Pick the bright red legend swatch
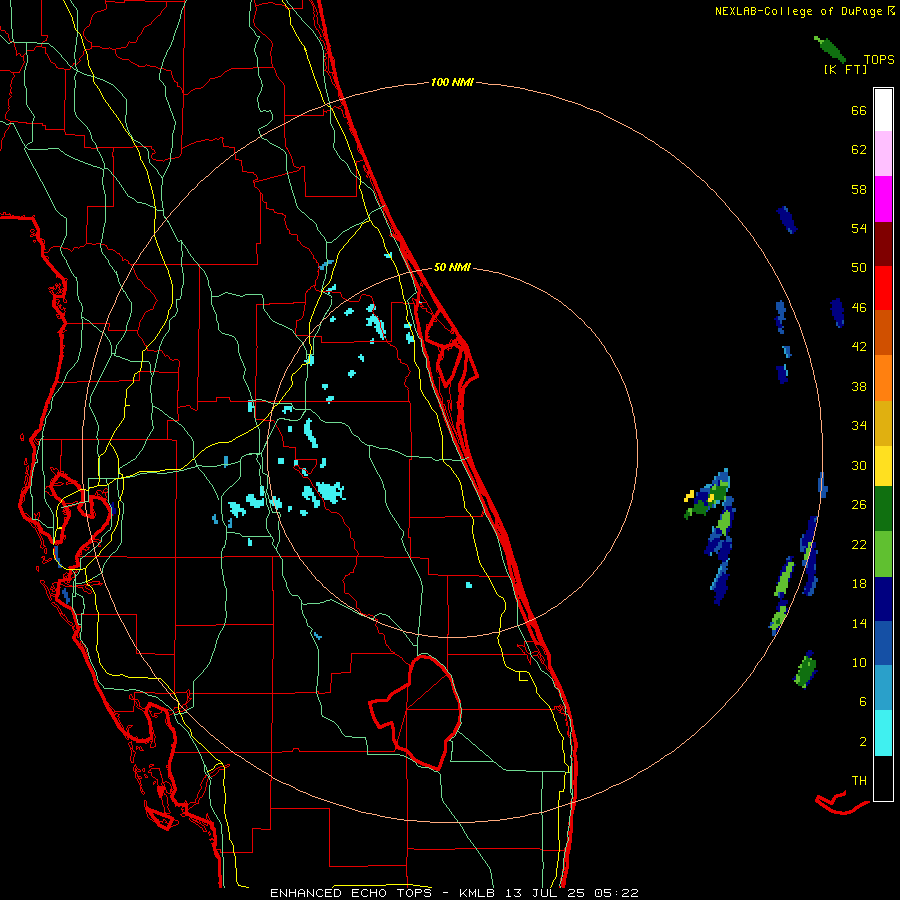Image resolution: width=900 pixels, height=900 pixels. (883, 288)
